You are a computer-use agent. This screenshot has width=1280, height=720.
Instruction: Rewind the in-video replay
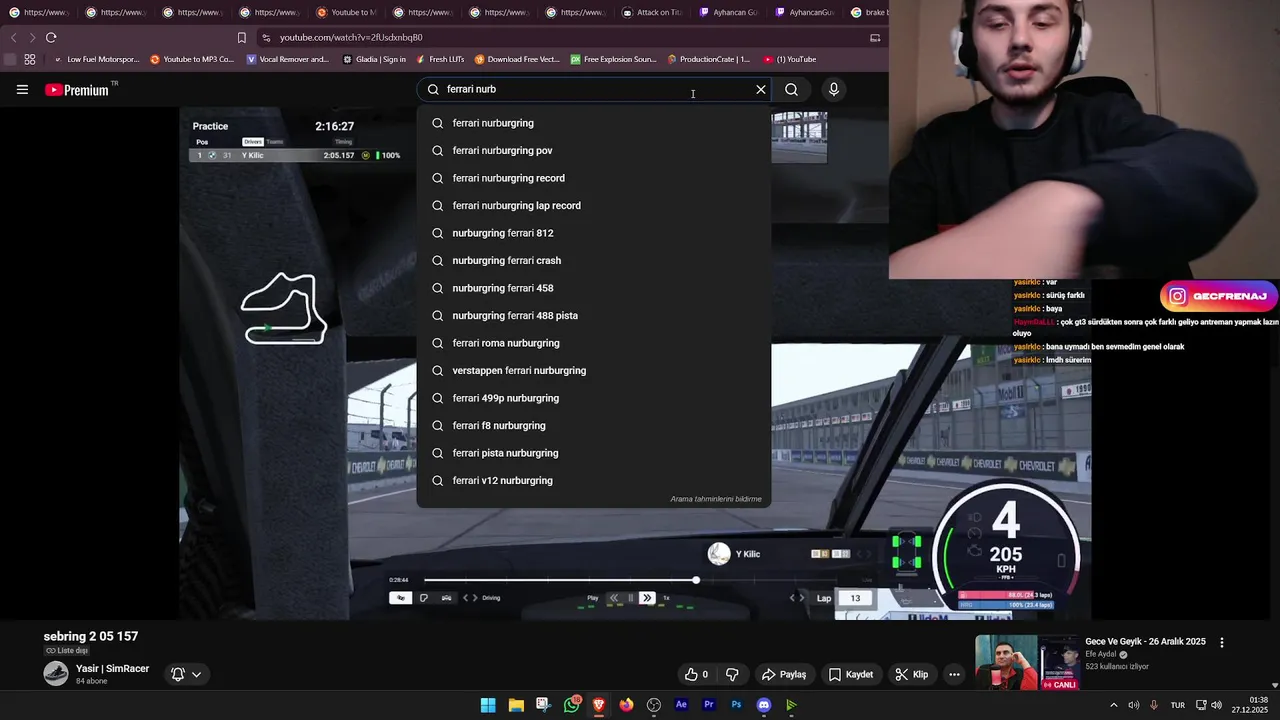(614, 598)
